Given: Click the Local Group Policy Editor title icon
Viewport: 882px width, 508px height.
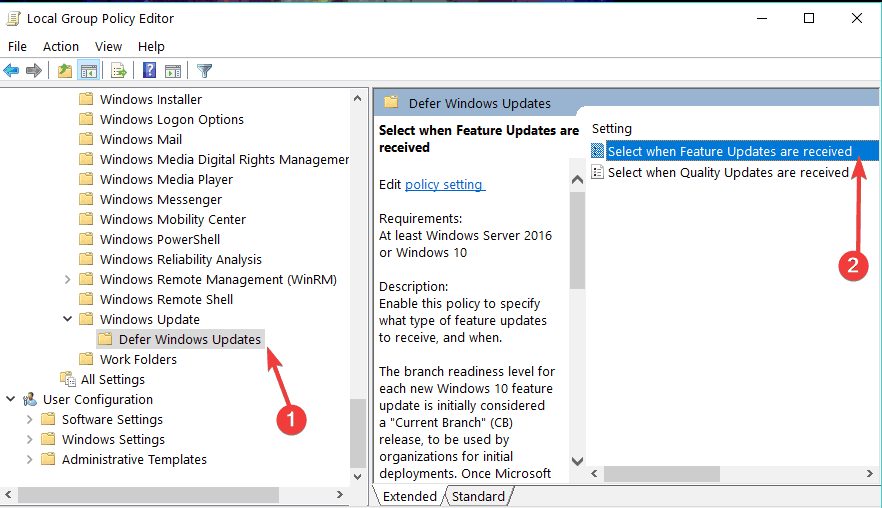Looking at the screenshot, I should [x=13, y=19].
